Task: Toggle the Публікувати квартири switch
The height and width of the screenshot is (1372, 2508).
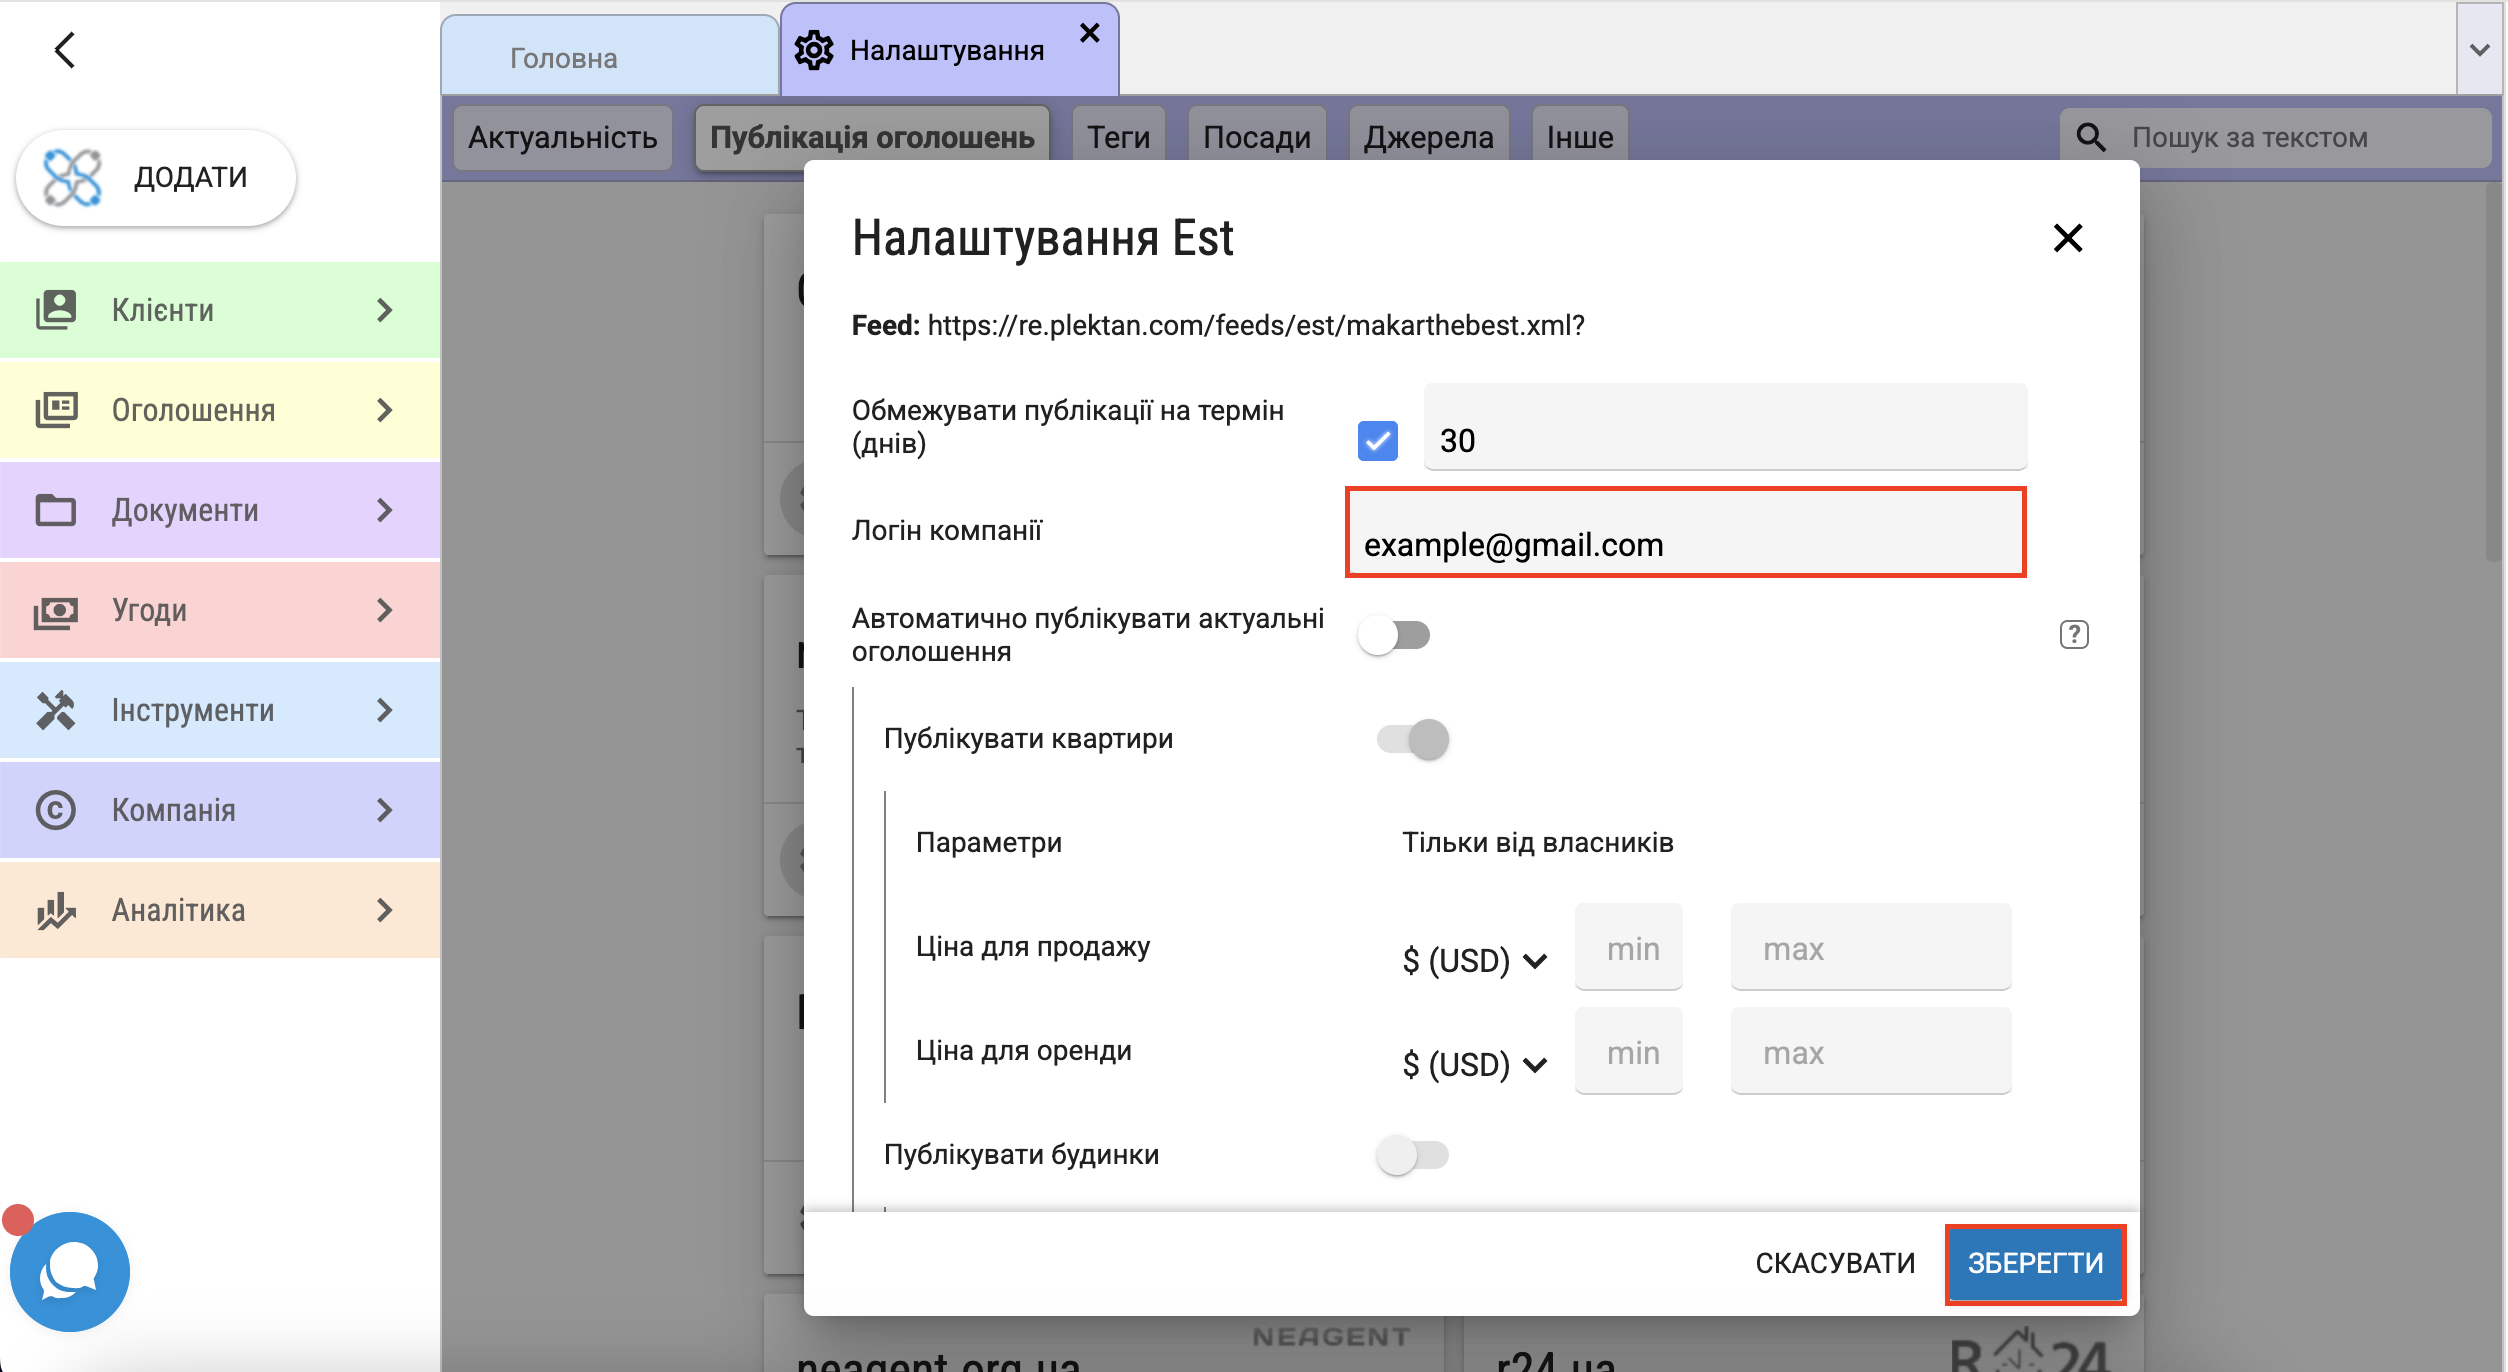Action: (1412, 740)
